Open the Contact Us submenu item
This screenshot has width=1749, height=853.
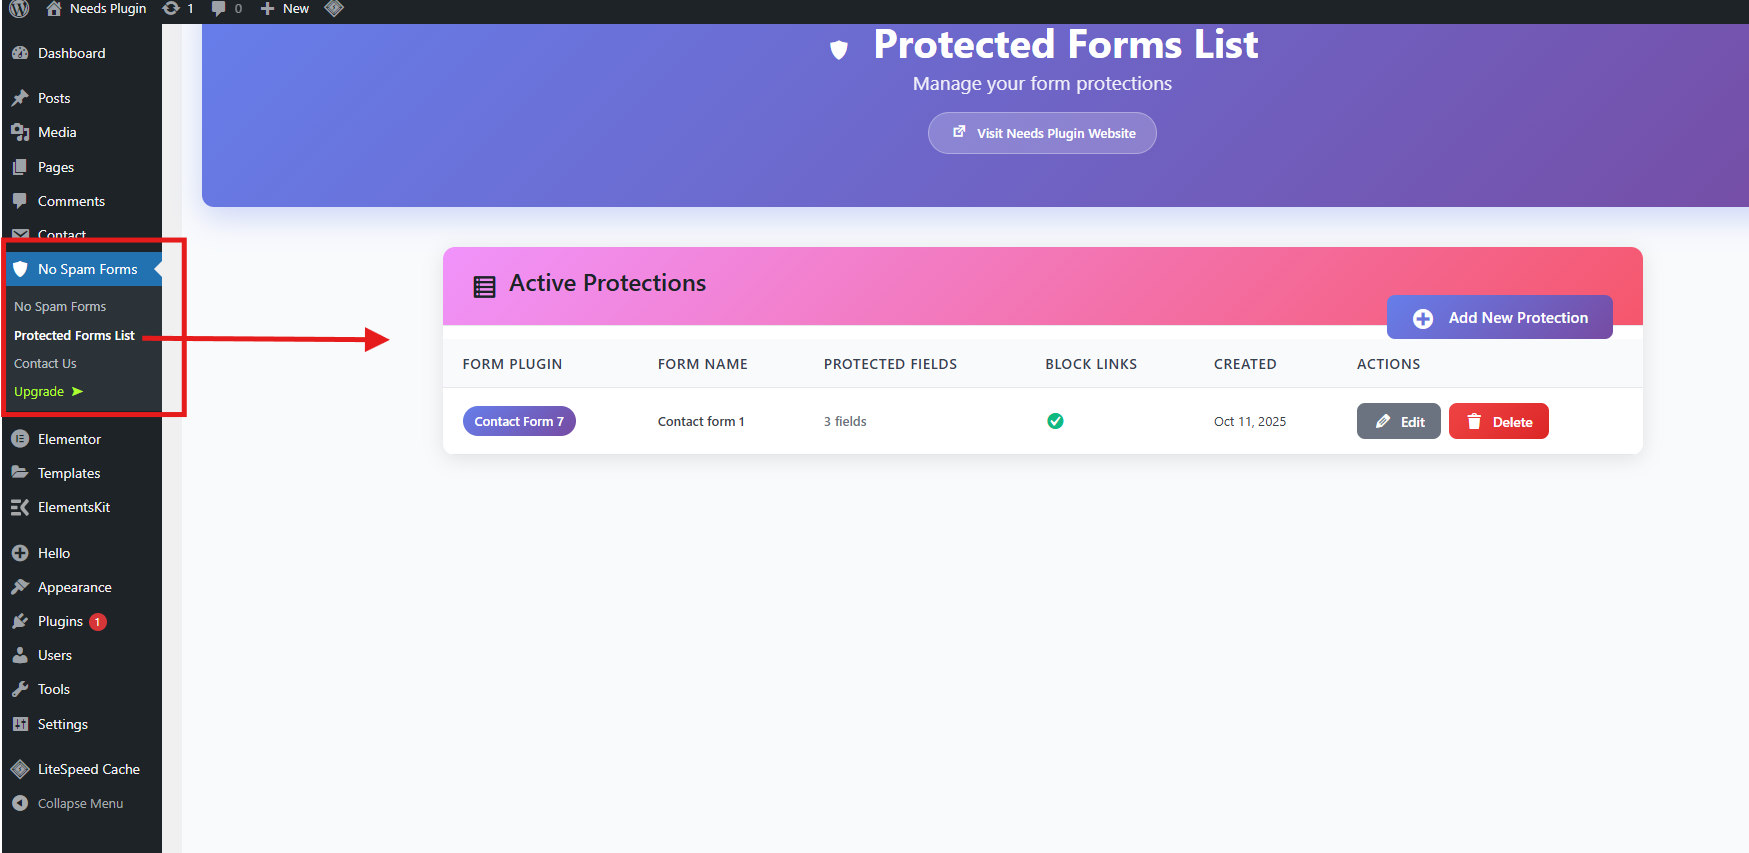coord(45,364)
